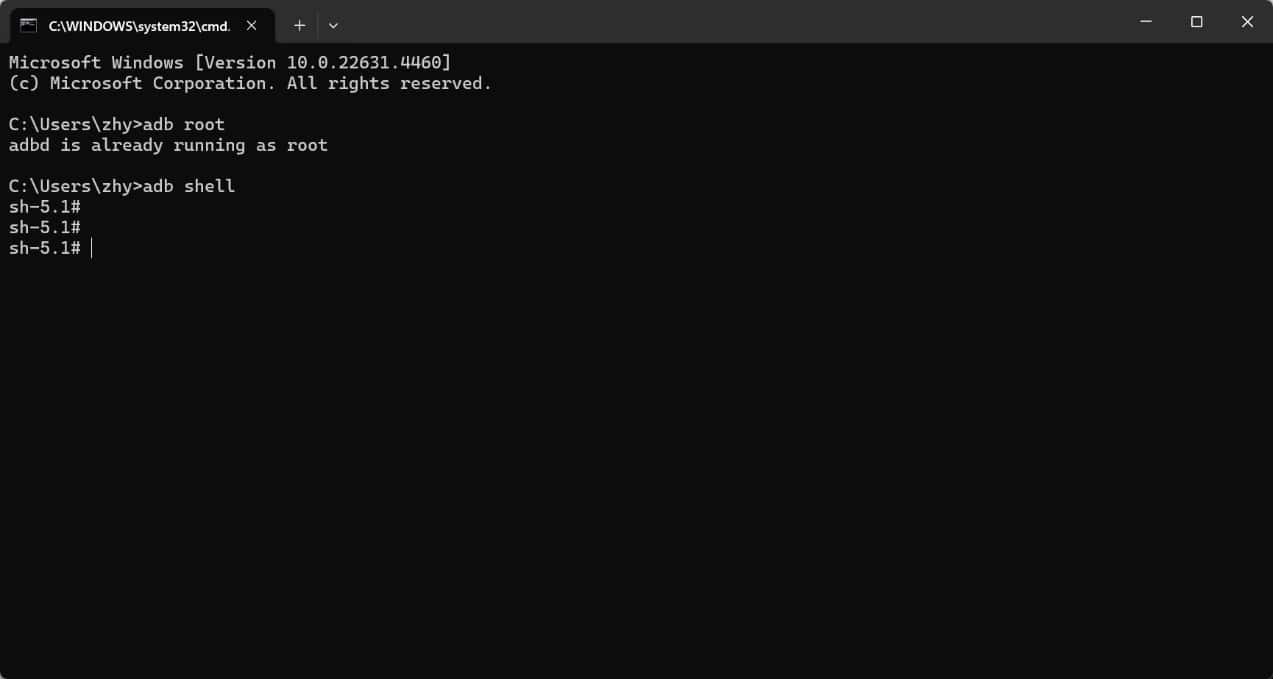Click the Microsoft Corporation copyright line

click(250, 84)
